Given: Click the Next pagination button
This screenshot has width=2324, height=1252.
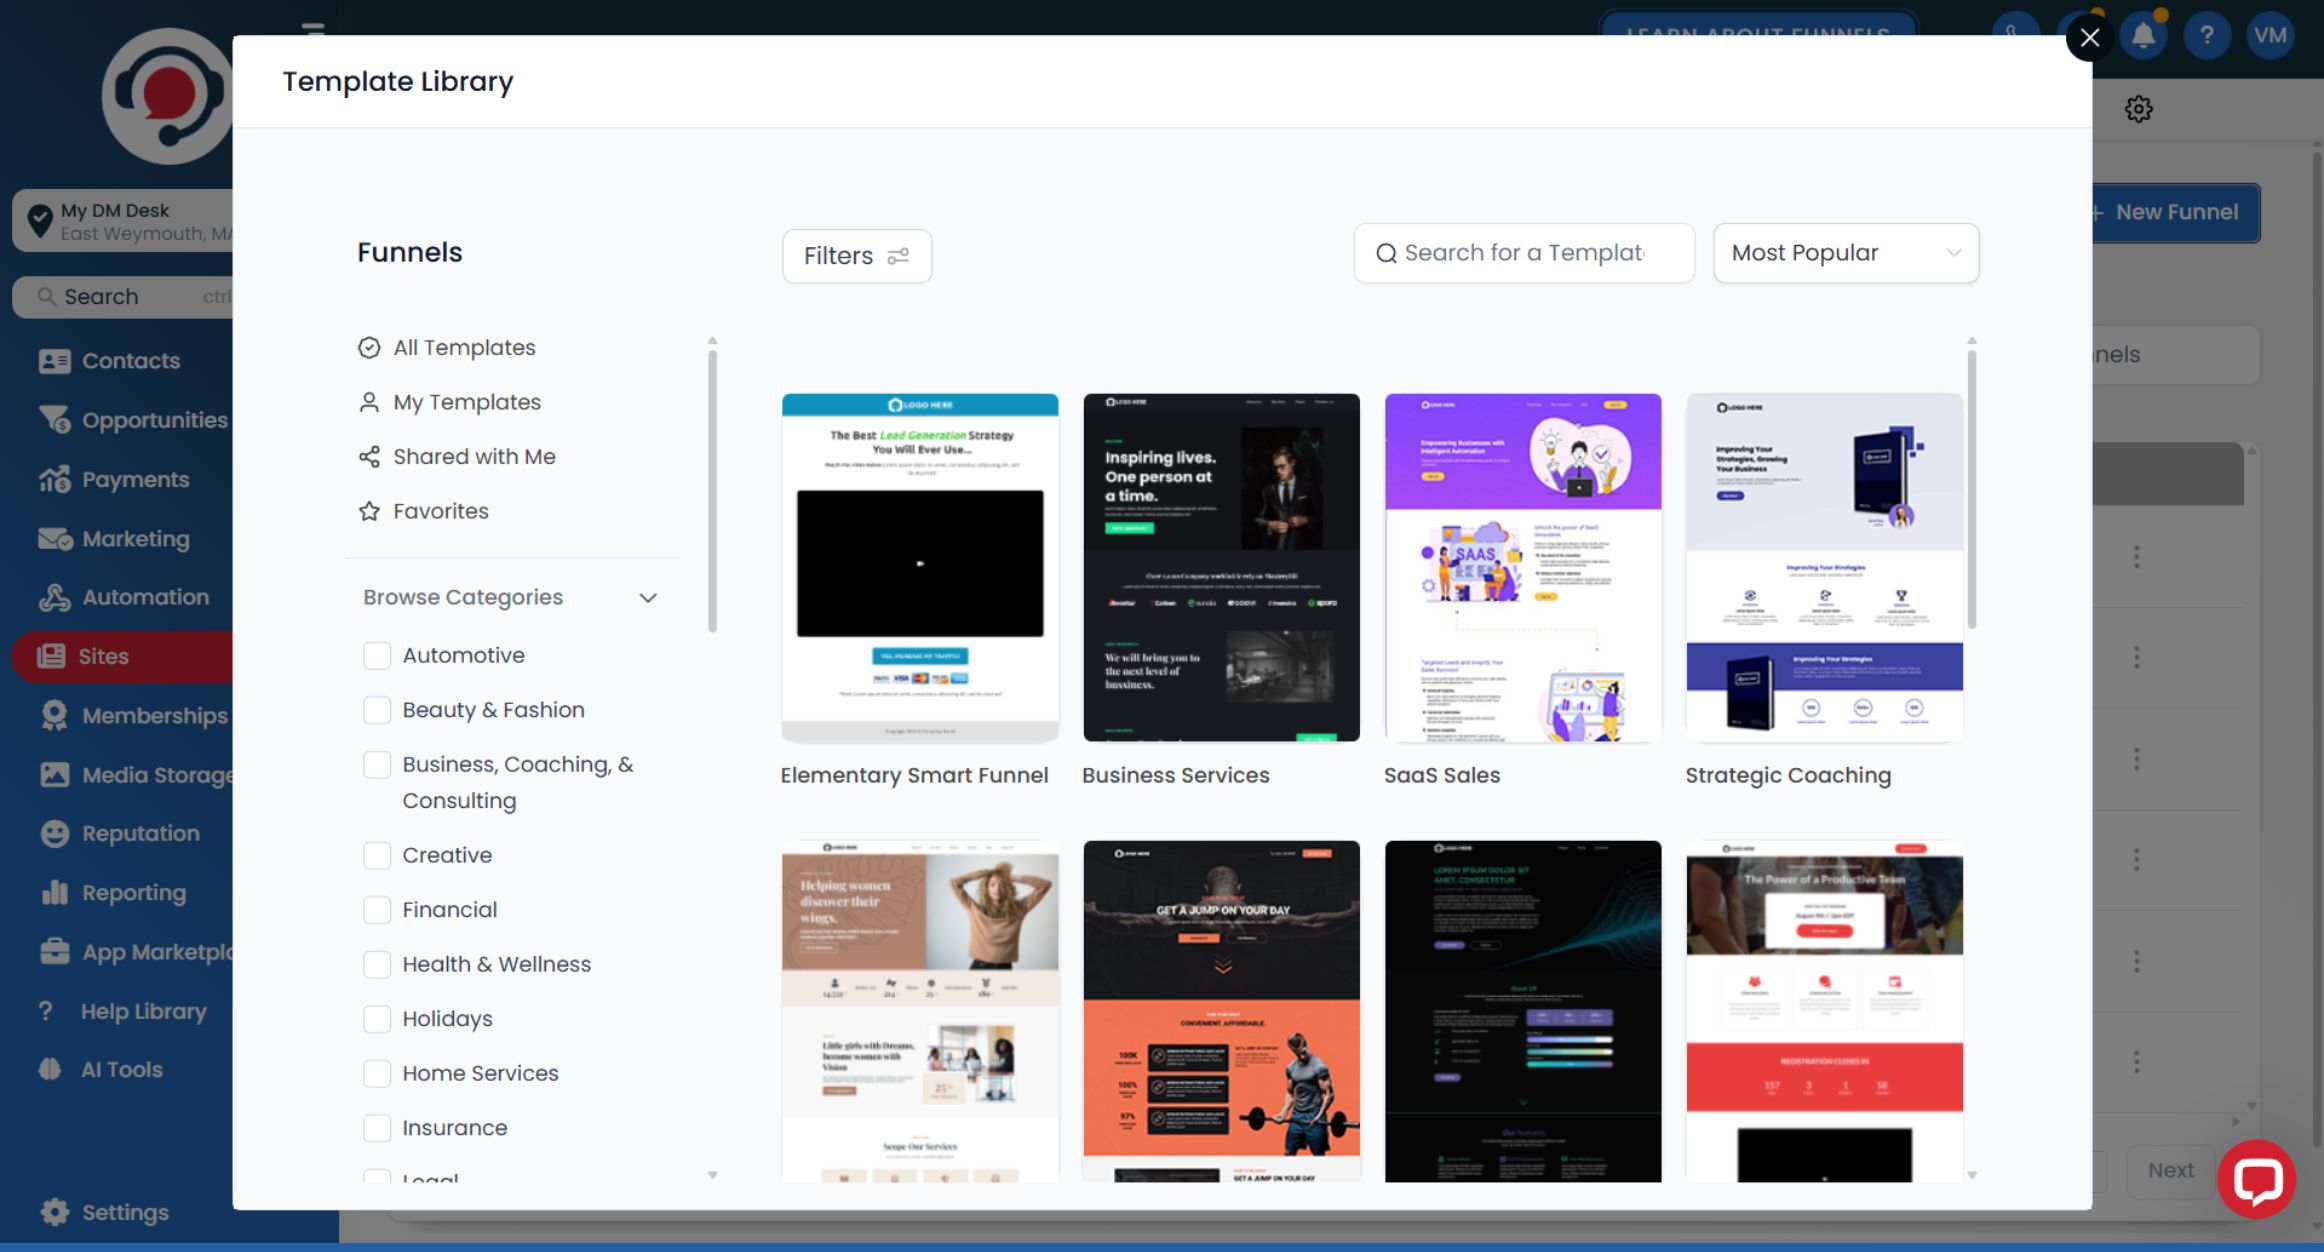Looking at the screenshot, I should point(2170,1170).
